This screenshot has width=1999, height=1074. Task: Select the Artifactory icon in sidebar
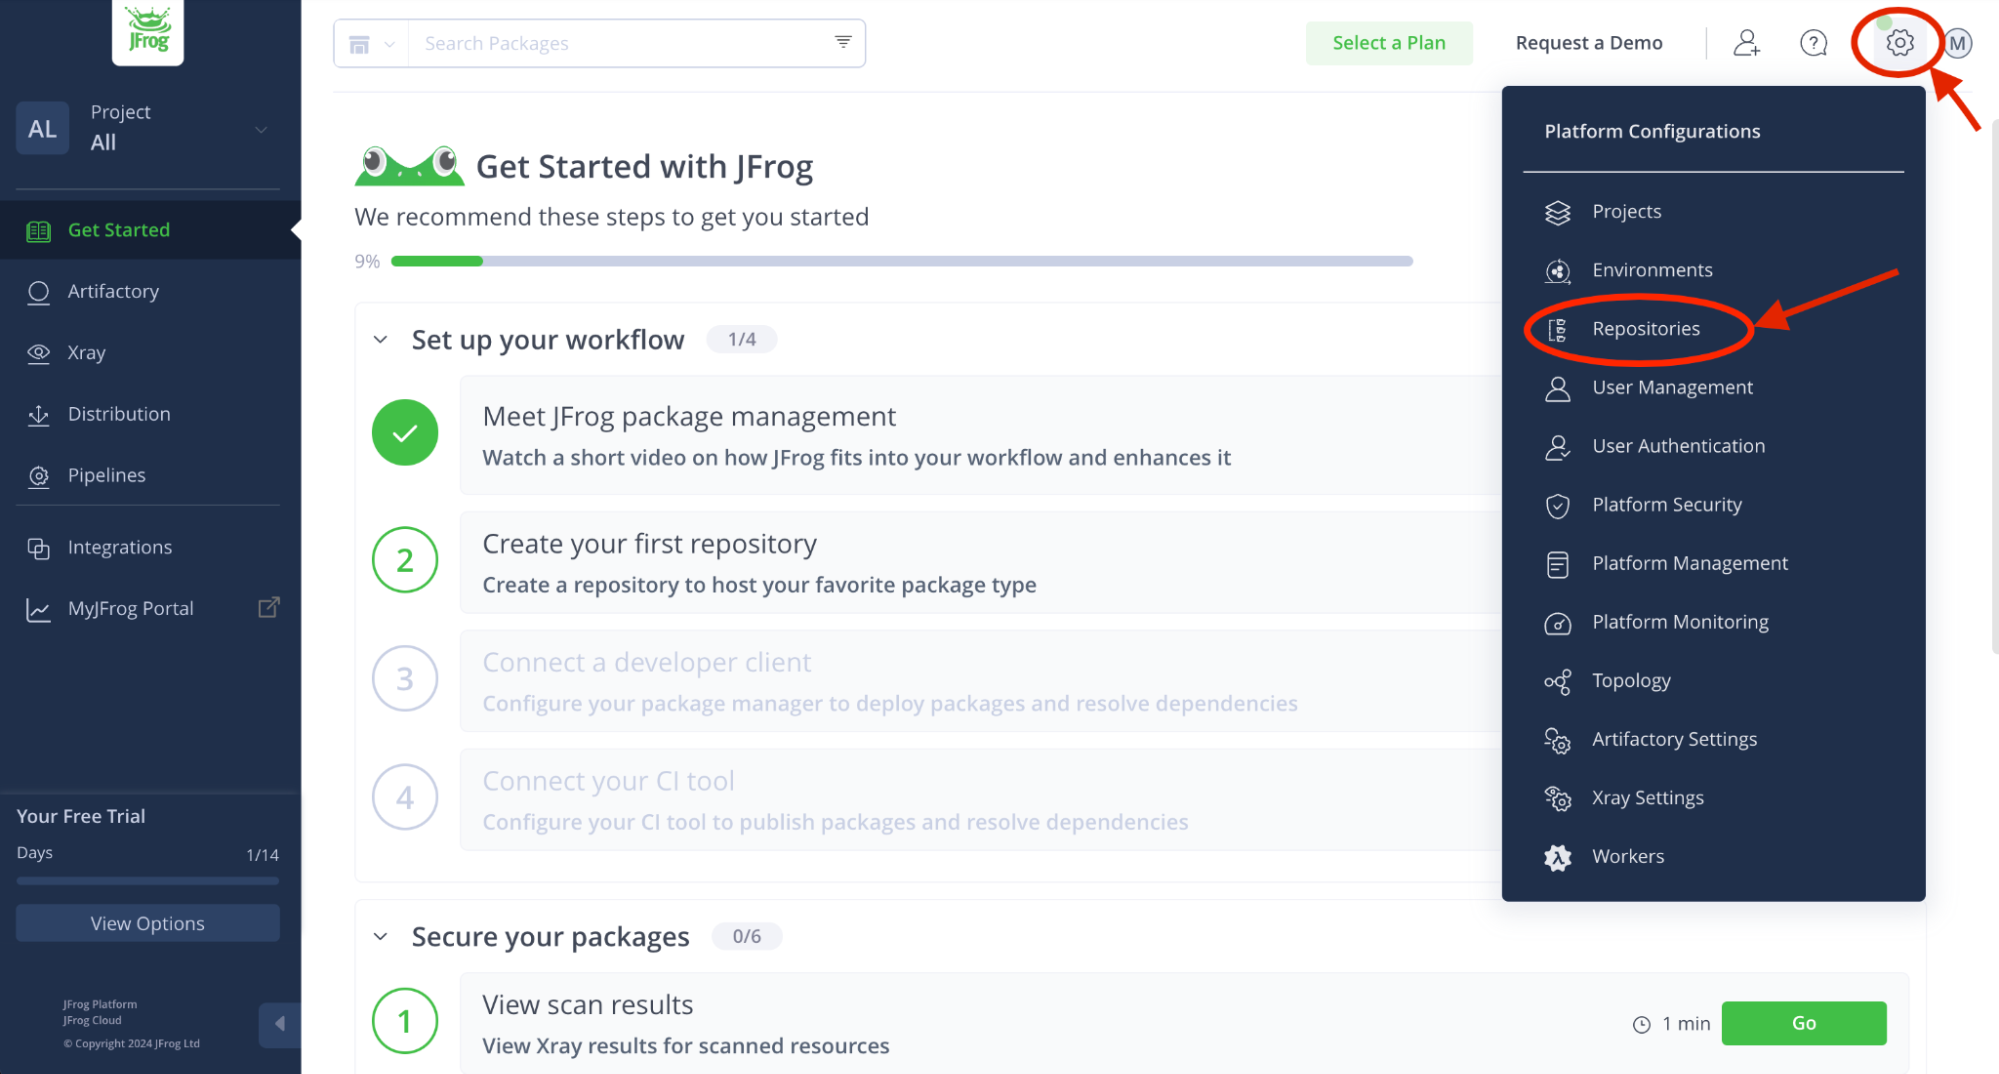[39, 291]
